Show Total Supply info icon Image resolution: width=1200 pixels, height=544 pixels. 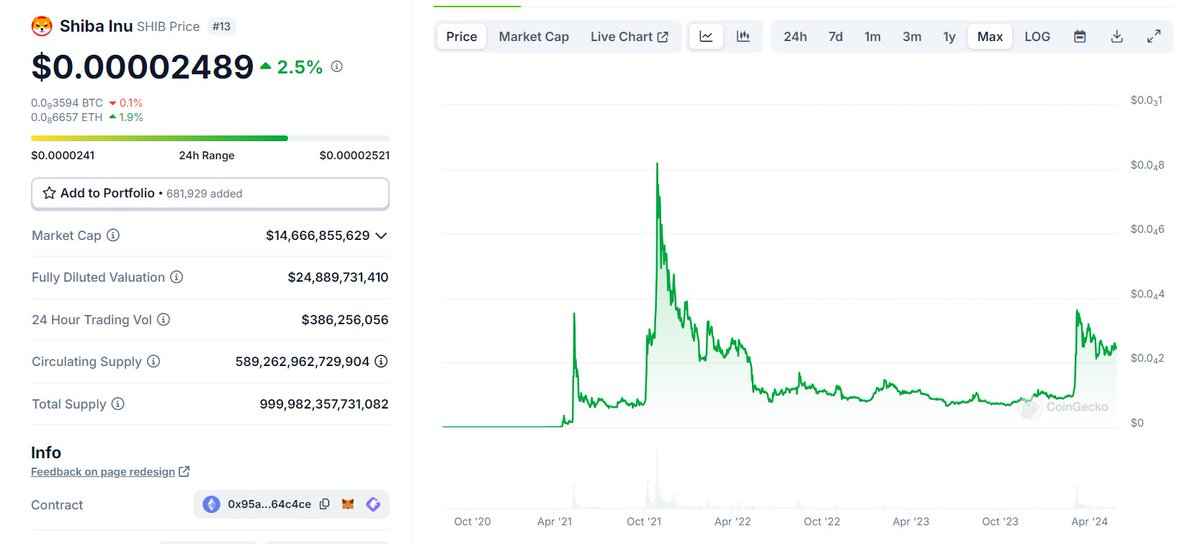point(118,404)
